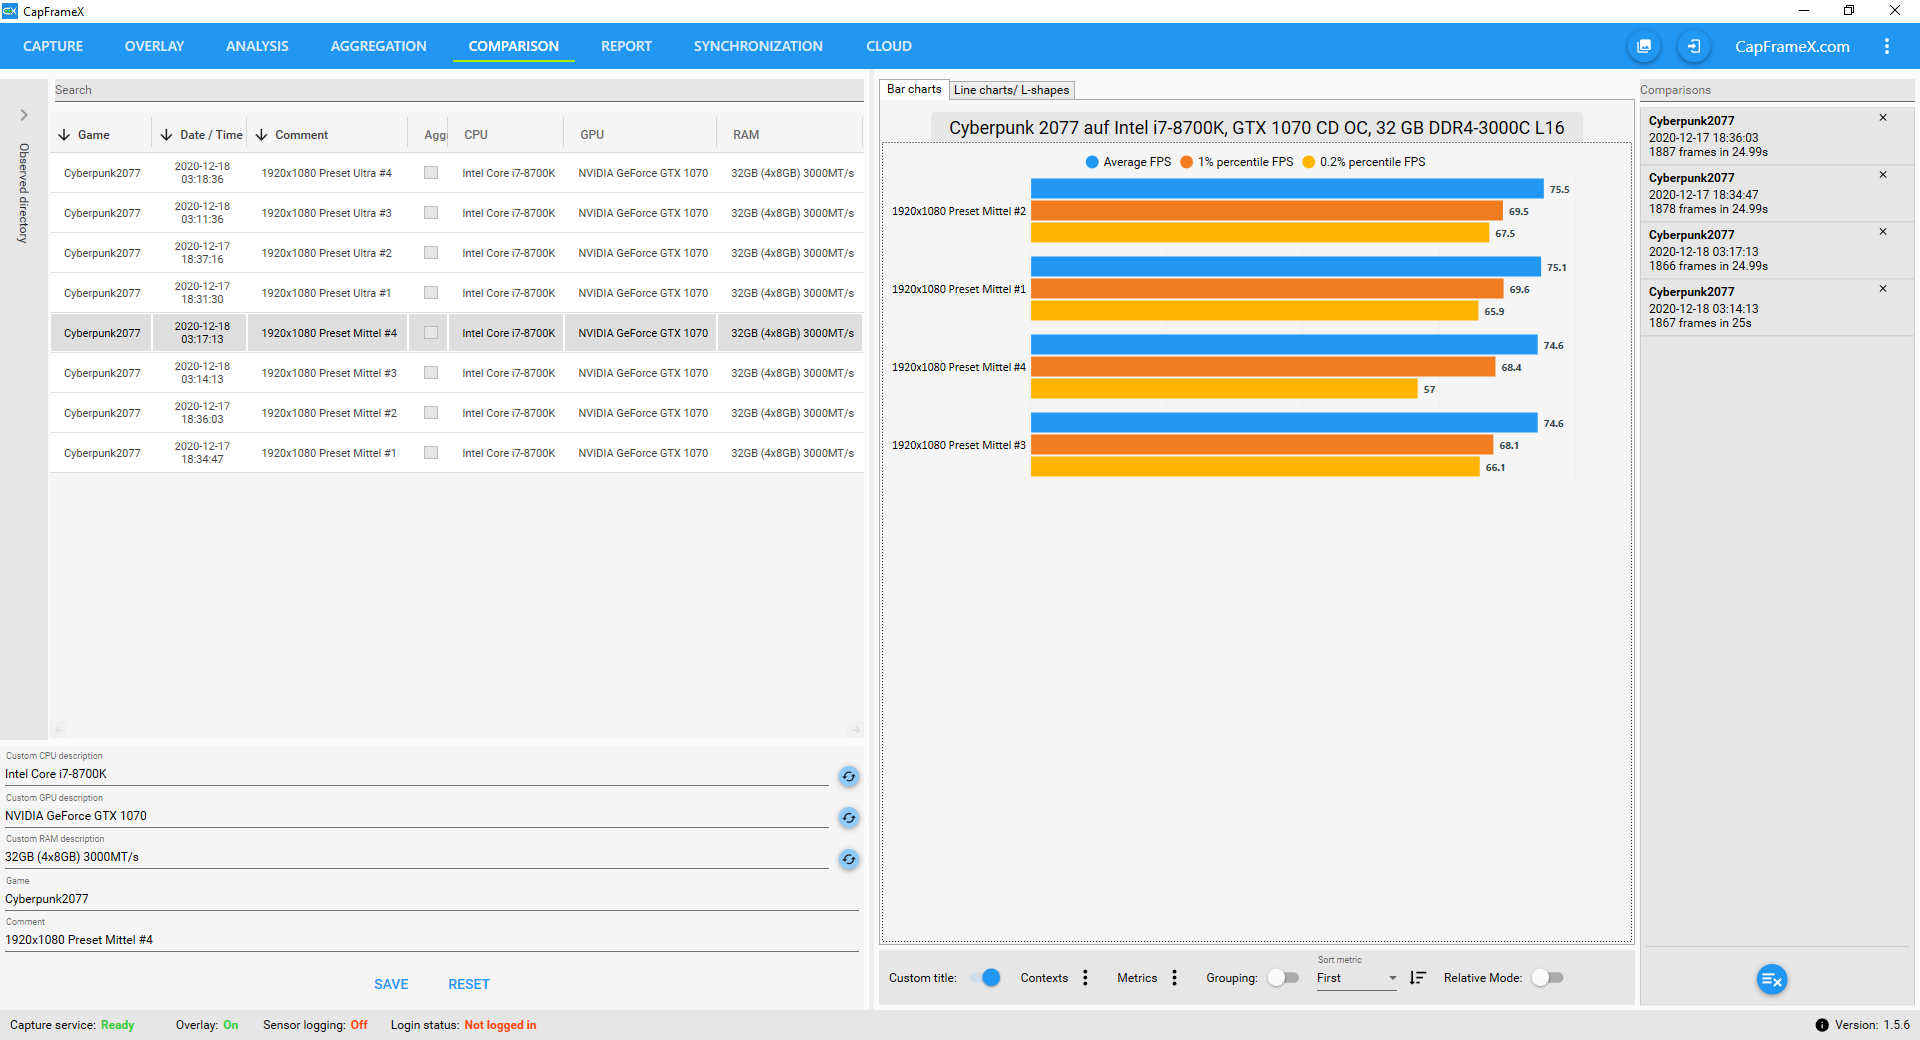Sort table by Date / Time column arrow

(166, 135)
